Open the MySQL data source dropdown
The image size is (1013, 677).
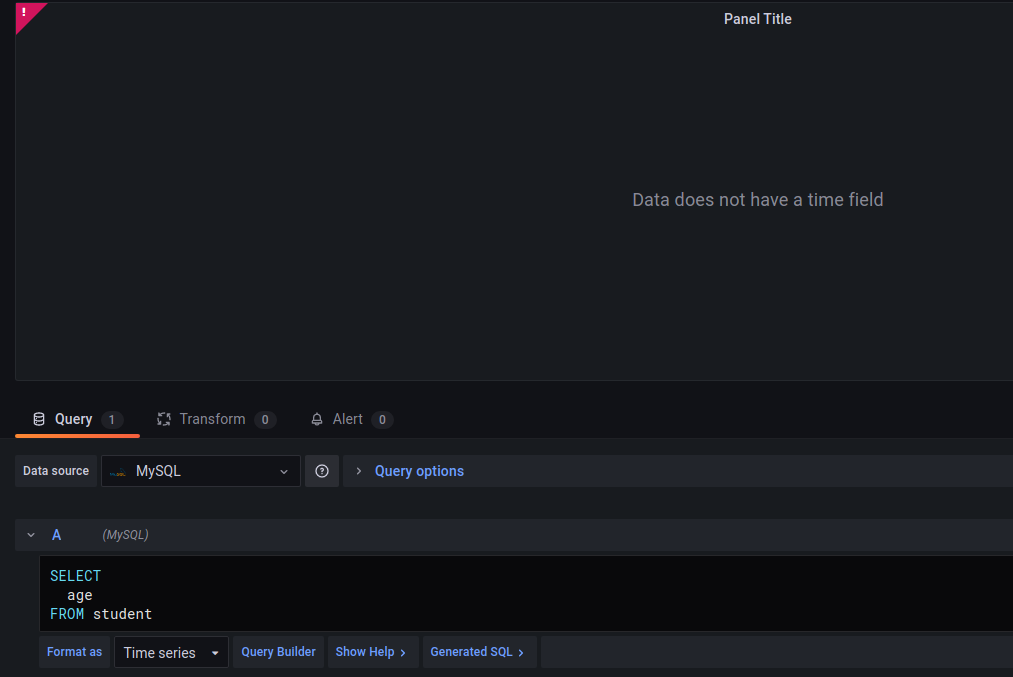tap(201, 471)
